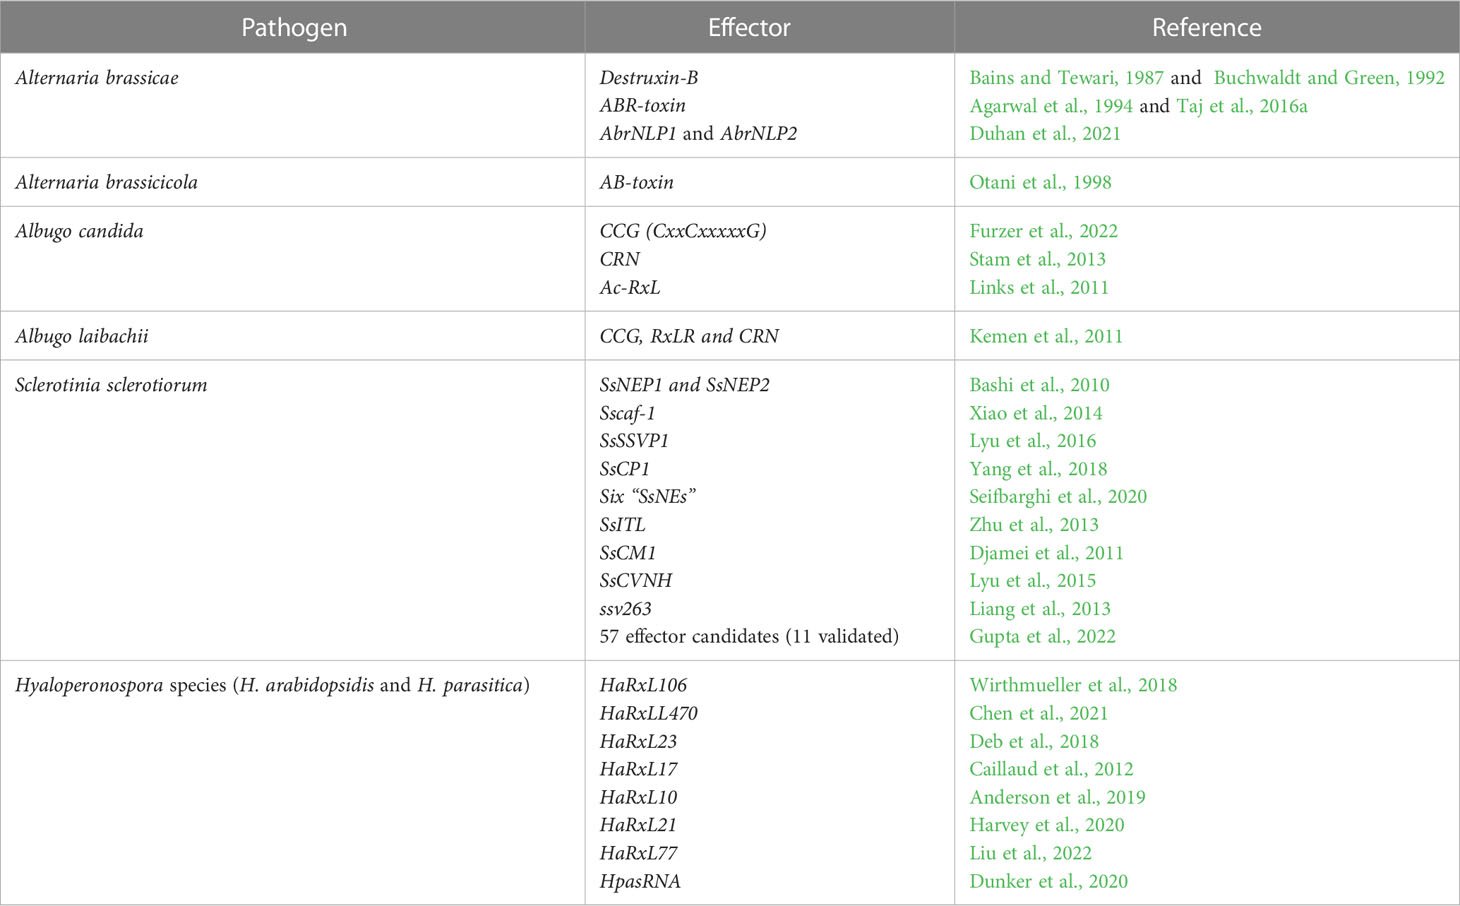This screenshot has height=906, width=1460.
Task: Select the Sclerotinia sclerotiorum pathogen cell
Action: click(293, 510)
